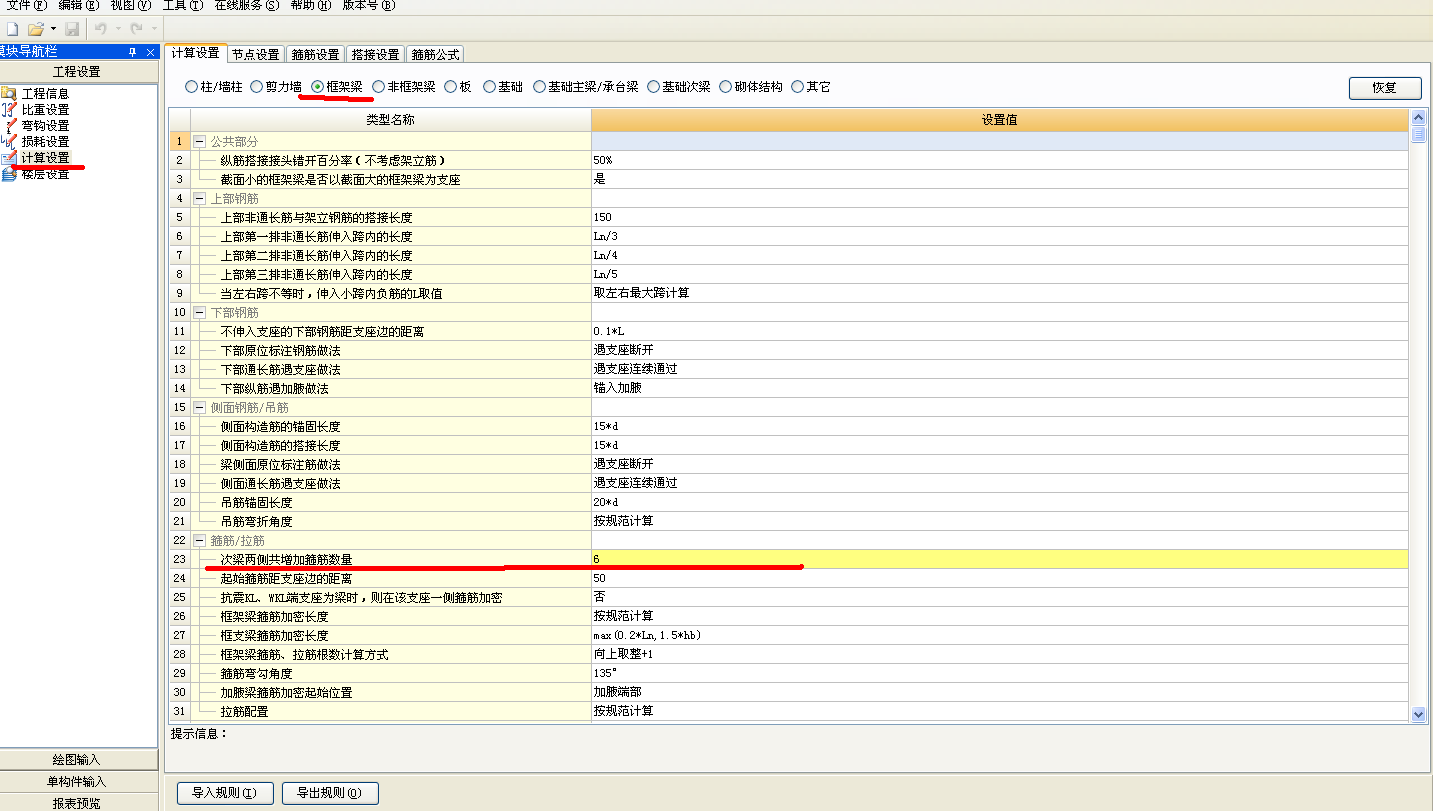Switch to the 箍筋设置 tab
Image resolution: width=1433 pixels, height=811 pixels.
316,54
